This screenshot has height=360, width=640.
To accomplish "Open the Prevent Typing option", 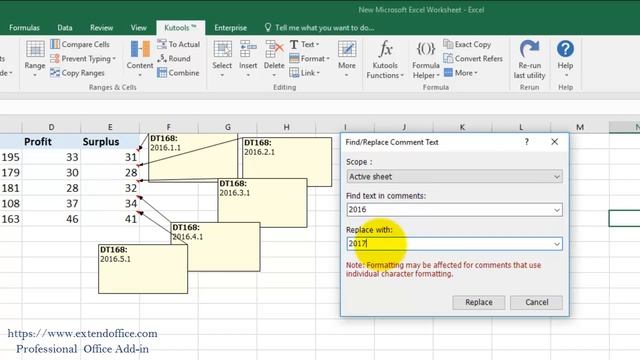I will 83,58.
